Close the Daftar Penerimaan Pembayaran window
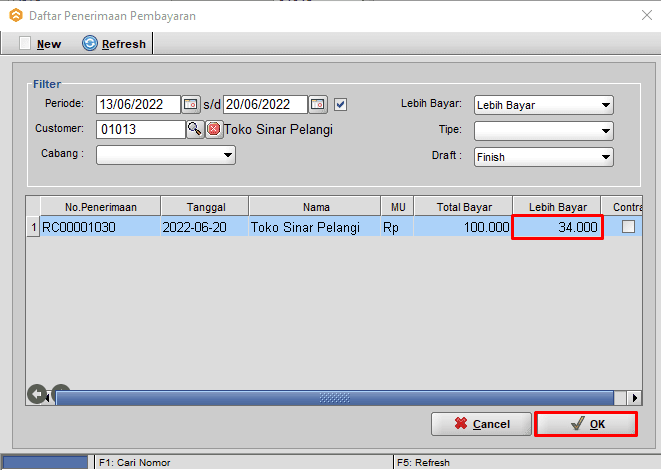 coord(647,16)
